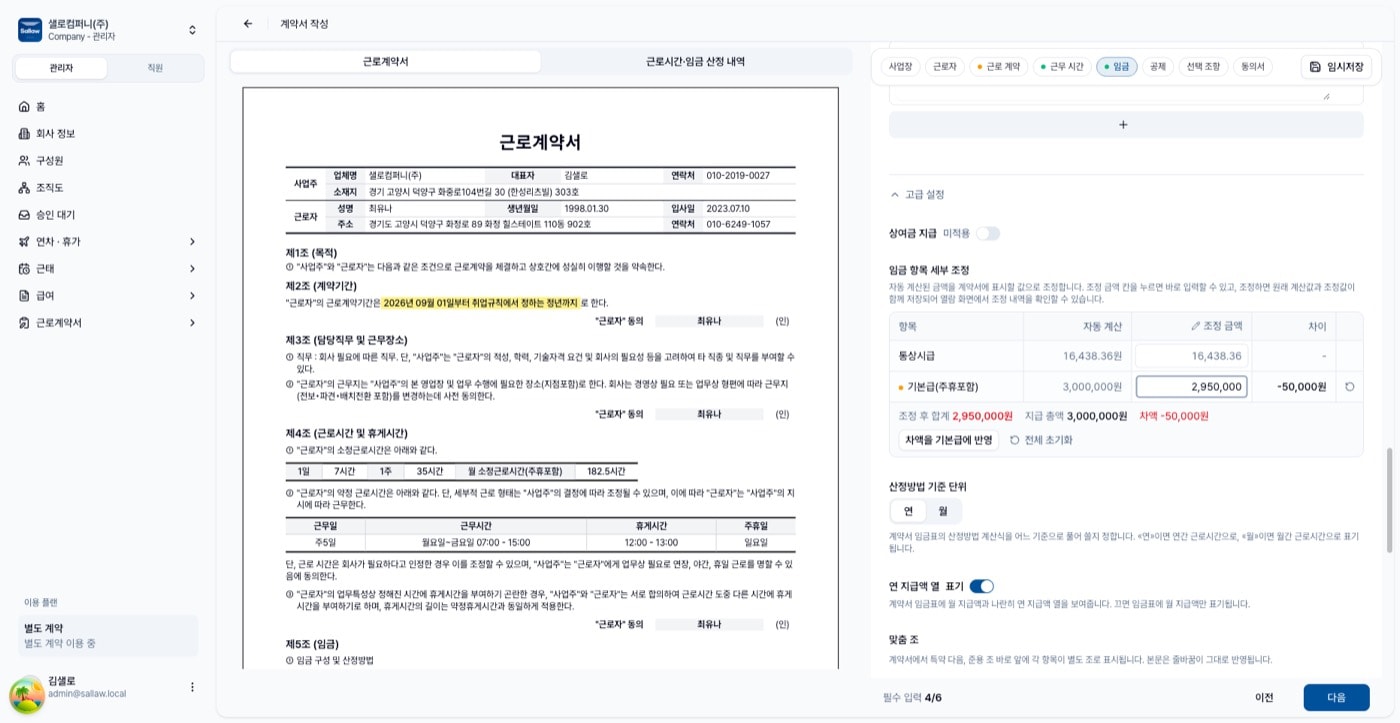1400x723 pixels.
Task: Switch to 직원 mode
Action: coord(155,68)
